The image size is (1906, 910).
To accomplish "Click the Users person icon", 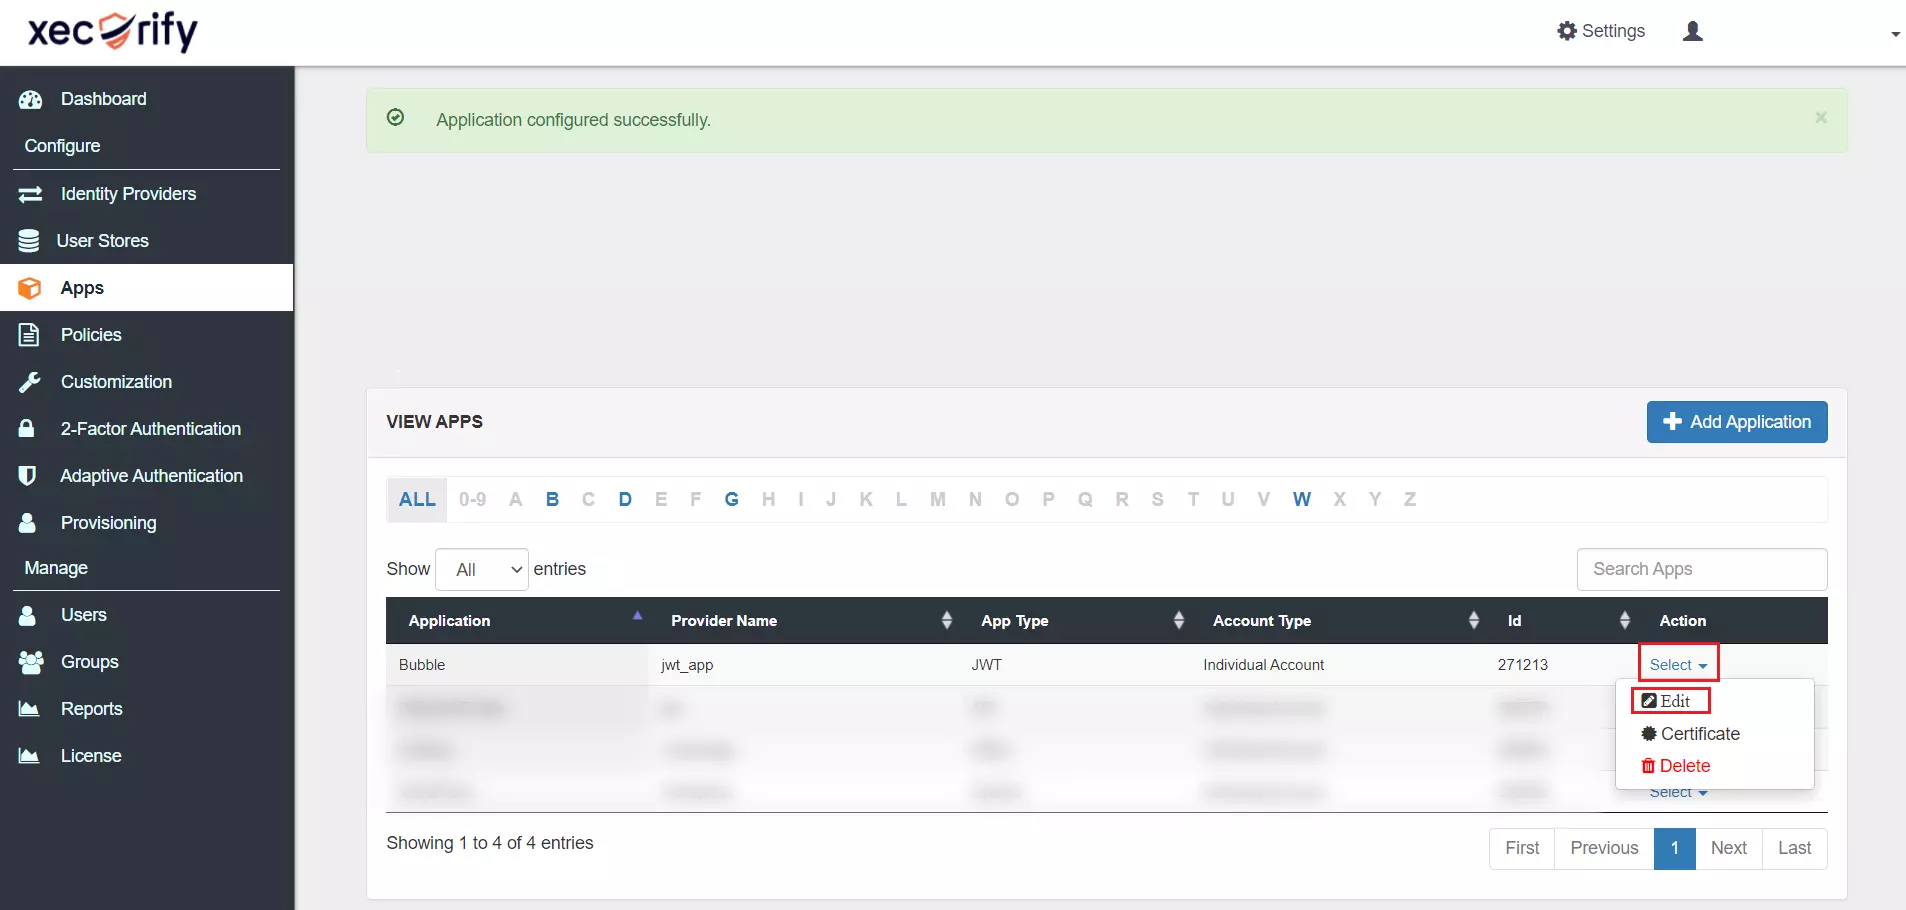I will [27, 615].
